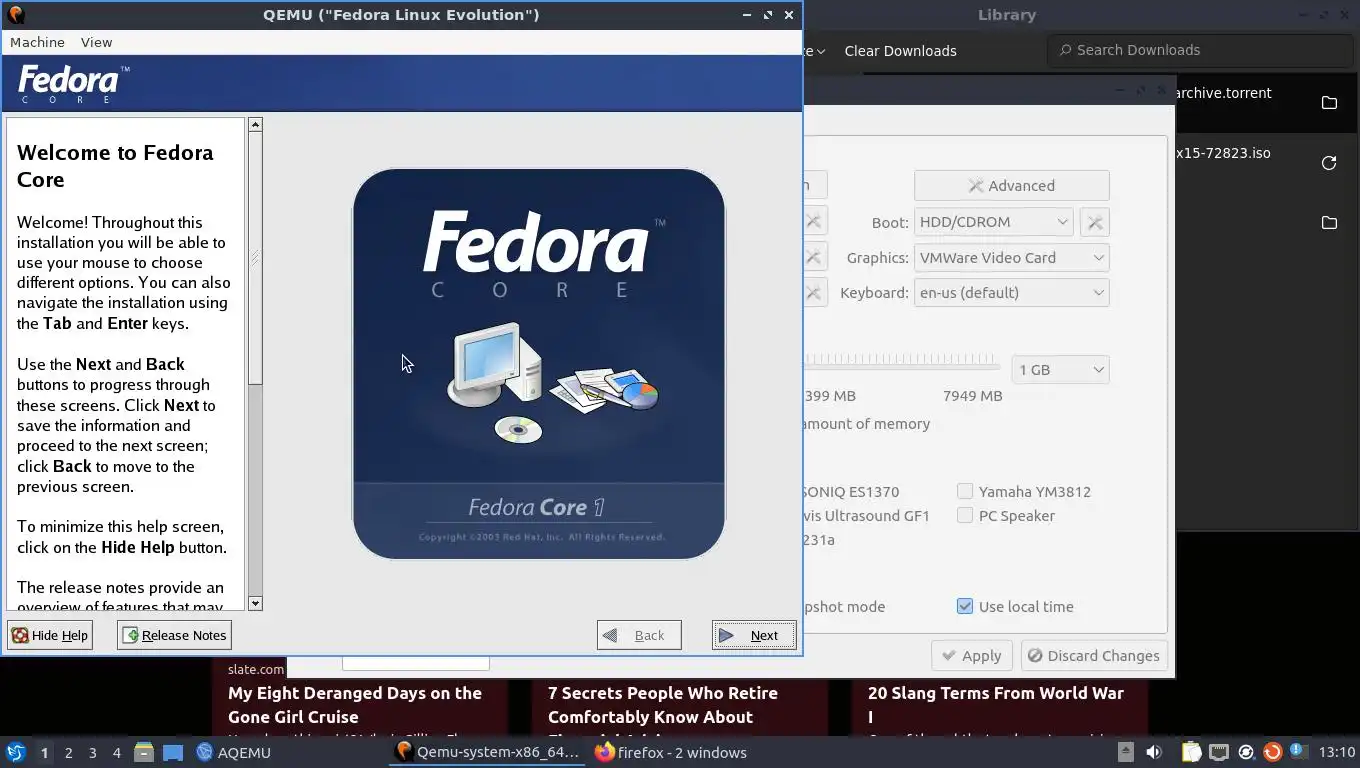This screenshot has height=768, width=1360.
Task: Open the system start menu icon in taskbar
Action: [16, 752]
